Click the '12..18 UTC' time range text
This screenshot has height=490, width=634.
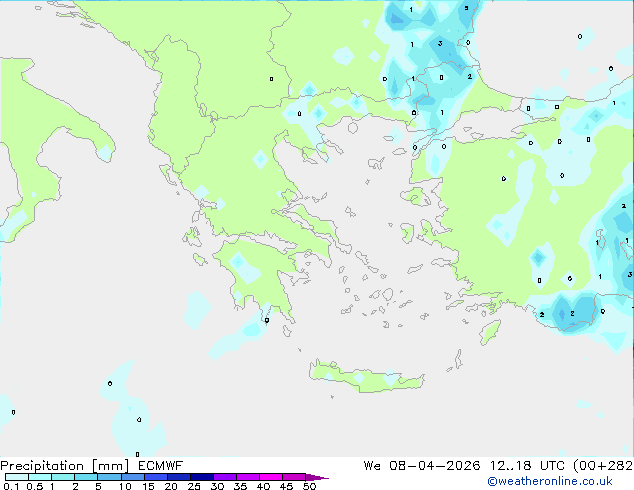[x=527, y=466]
